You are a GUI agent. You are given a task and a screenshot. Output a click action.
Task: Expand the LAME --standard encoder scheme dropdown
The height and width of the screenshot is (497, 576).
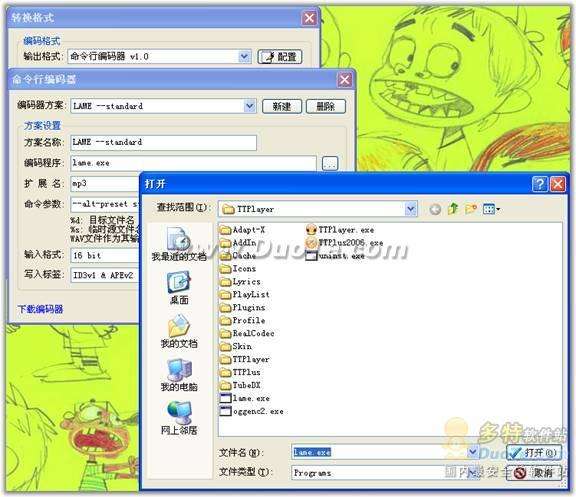pos(249,106)
